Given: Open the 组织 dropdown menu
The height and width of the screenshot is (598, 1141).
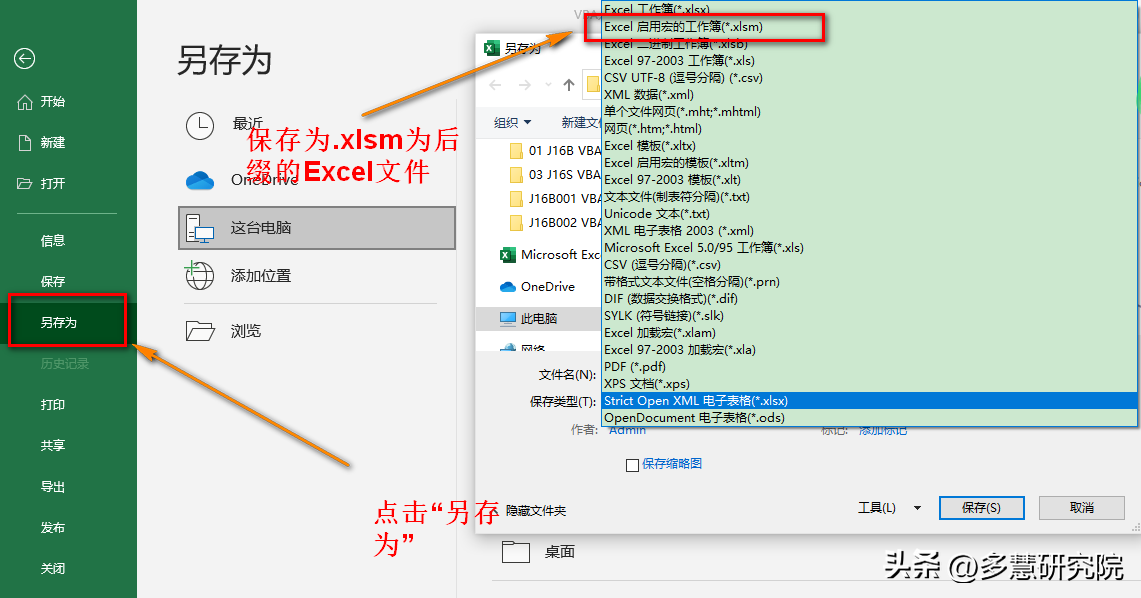Looking at the screenshot, I should (512, 122).
